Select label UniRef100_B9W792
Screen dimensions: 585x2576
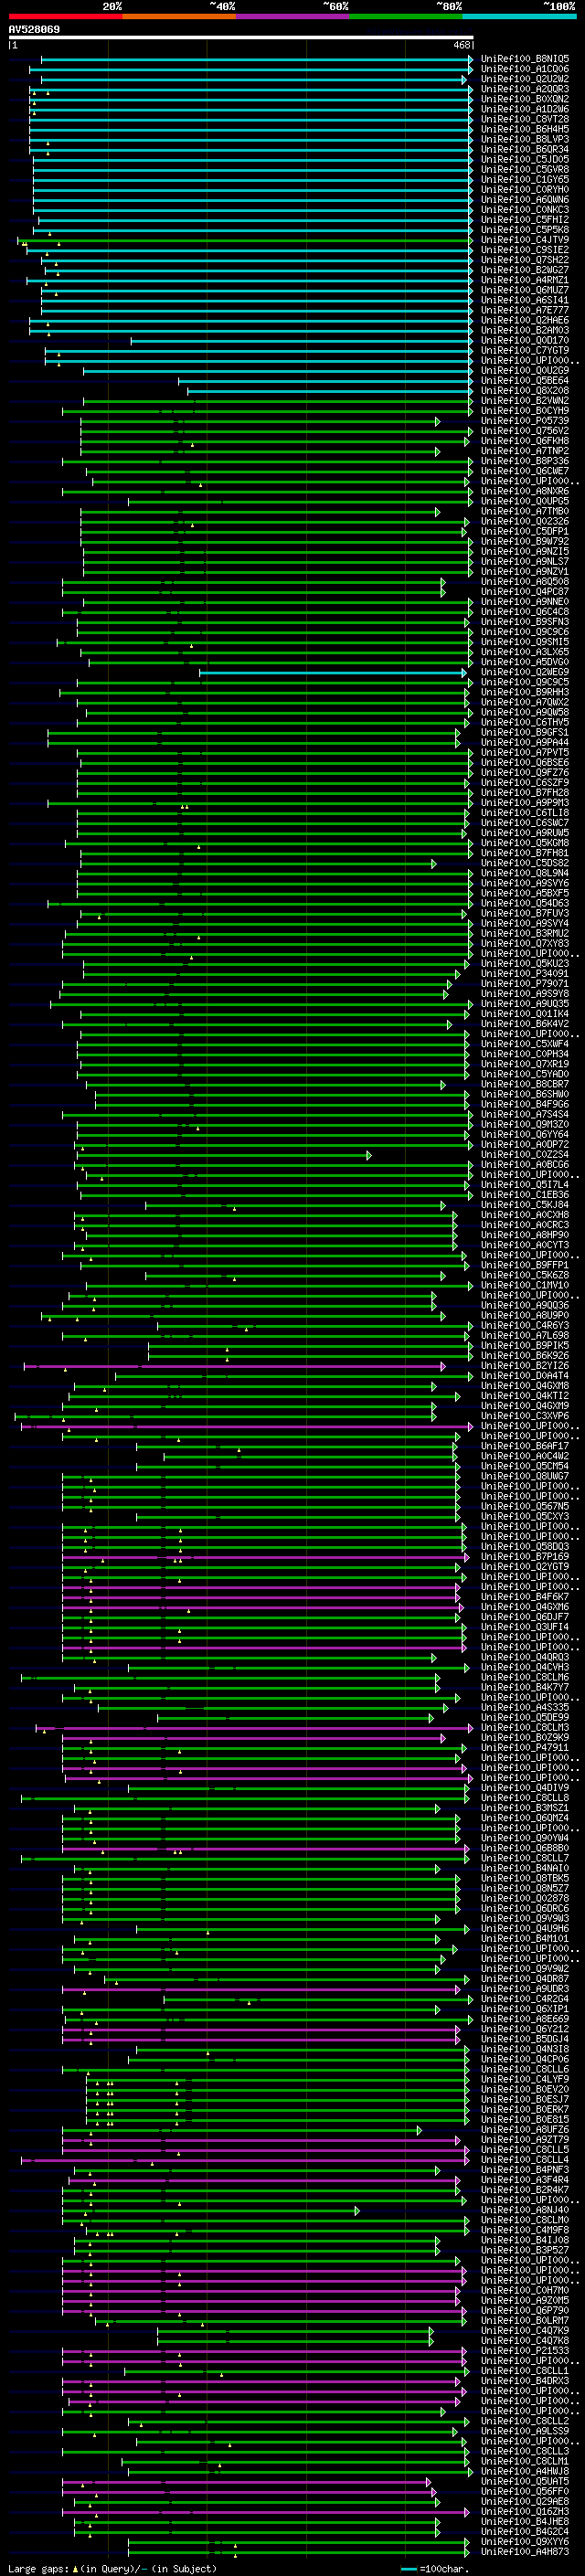(525, 541)
